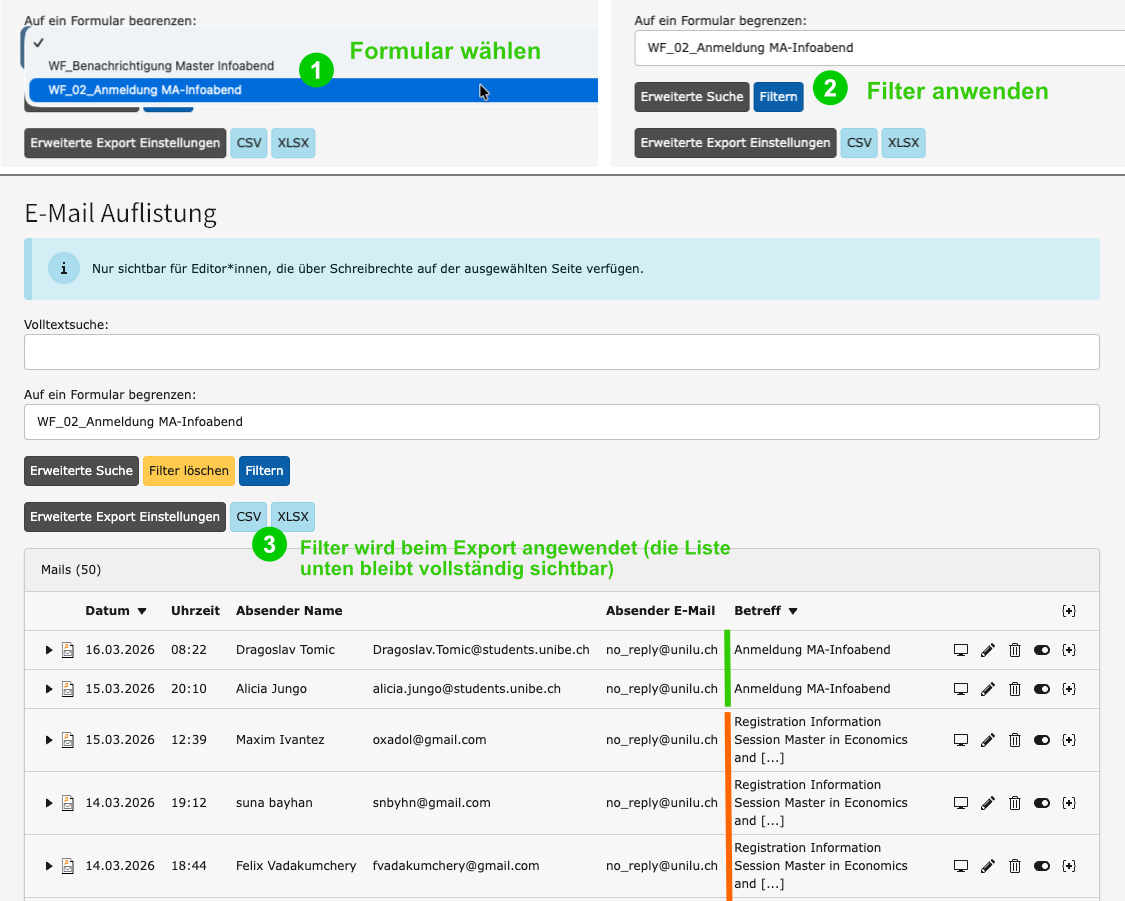Edit Felix Vadakumchery's entry with pencil icon
Screen dimensions: 1125x901
pyautogui.click(x=988, y=866)
